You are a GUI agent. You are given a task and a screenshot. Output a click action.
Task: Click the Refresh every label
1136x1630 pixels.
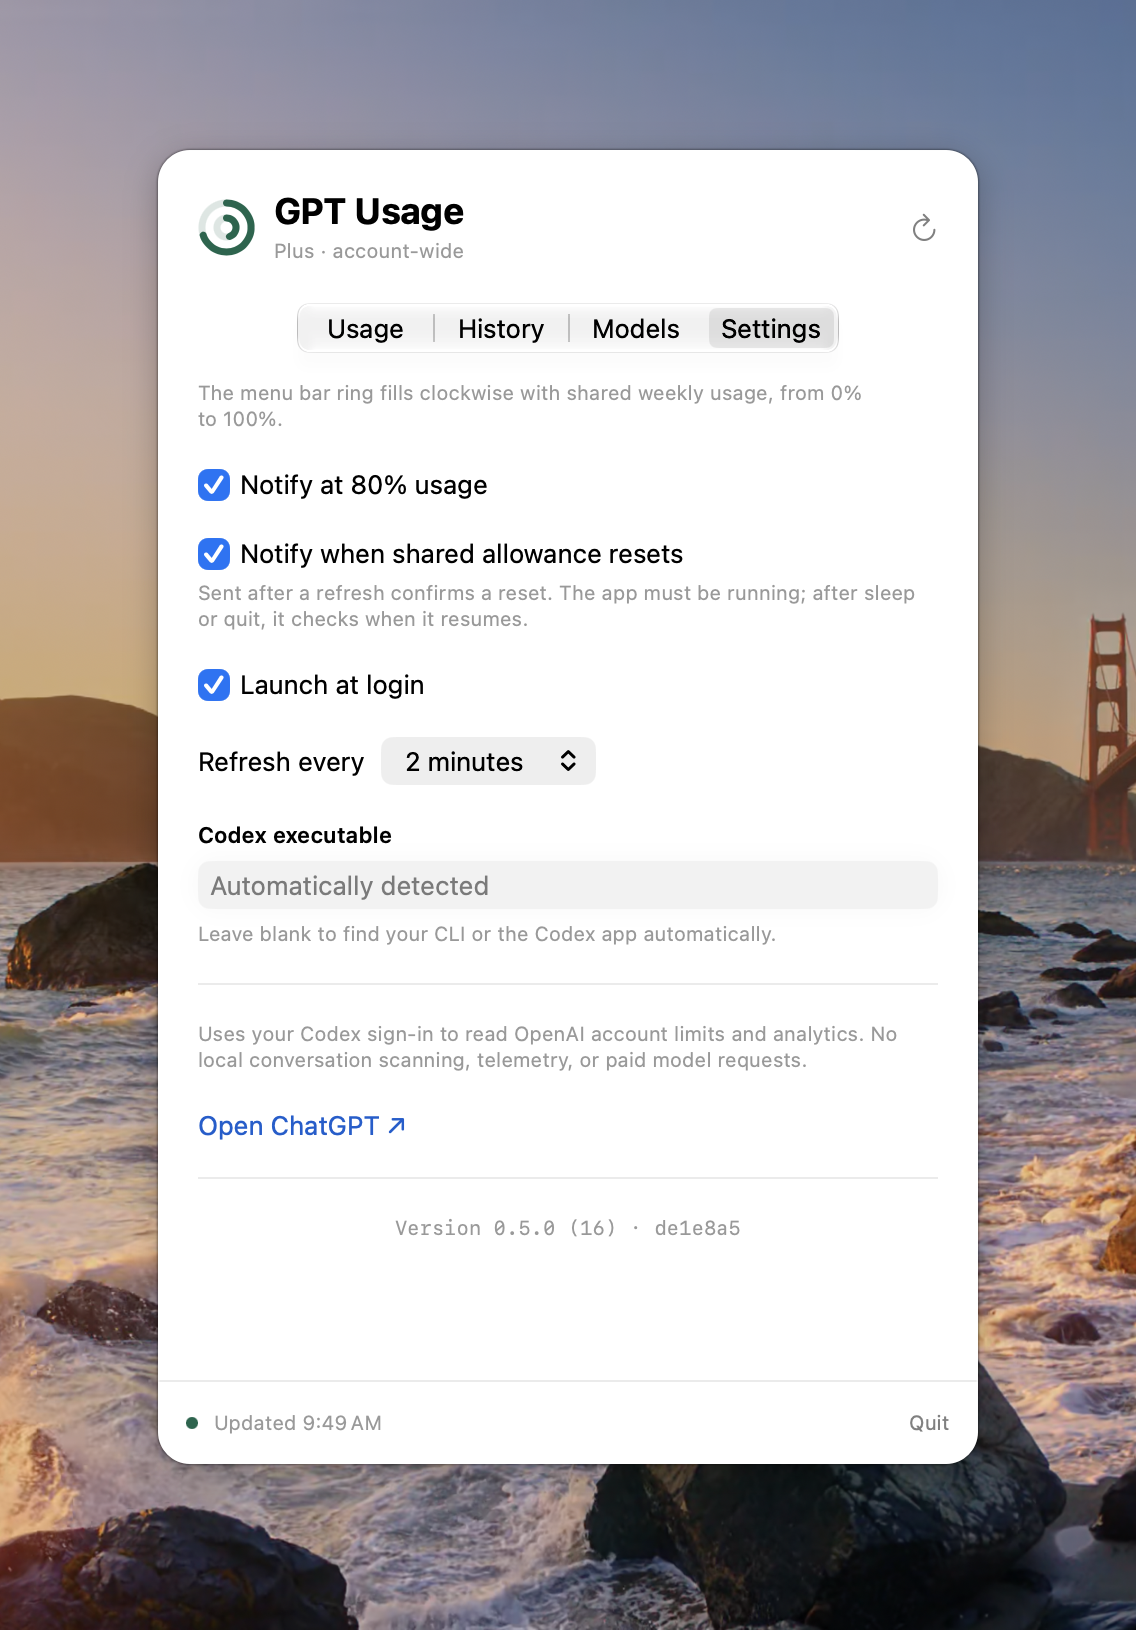coord(281,762)
